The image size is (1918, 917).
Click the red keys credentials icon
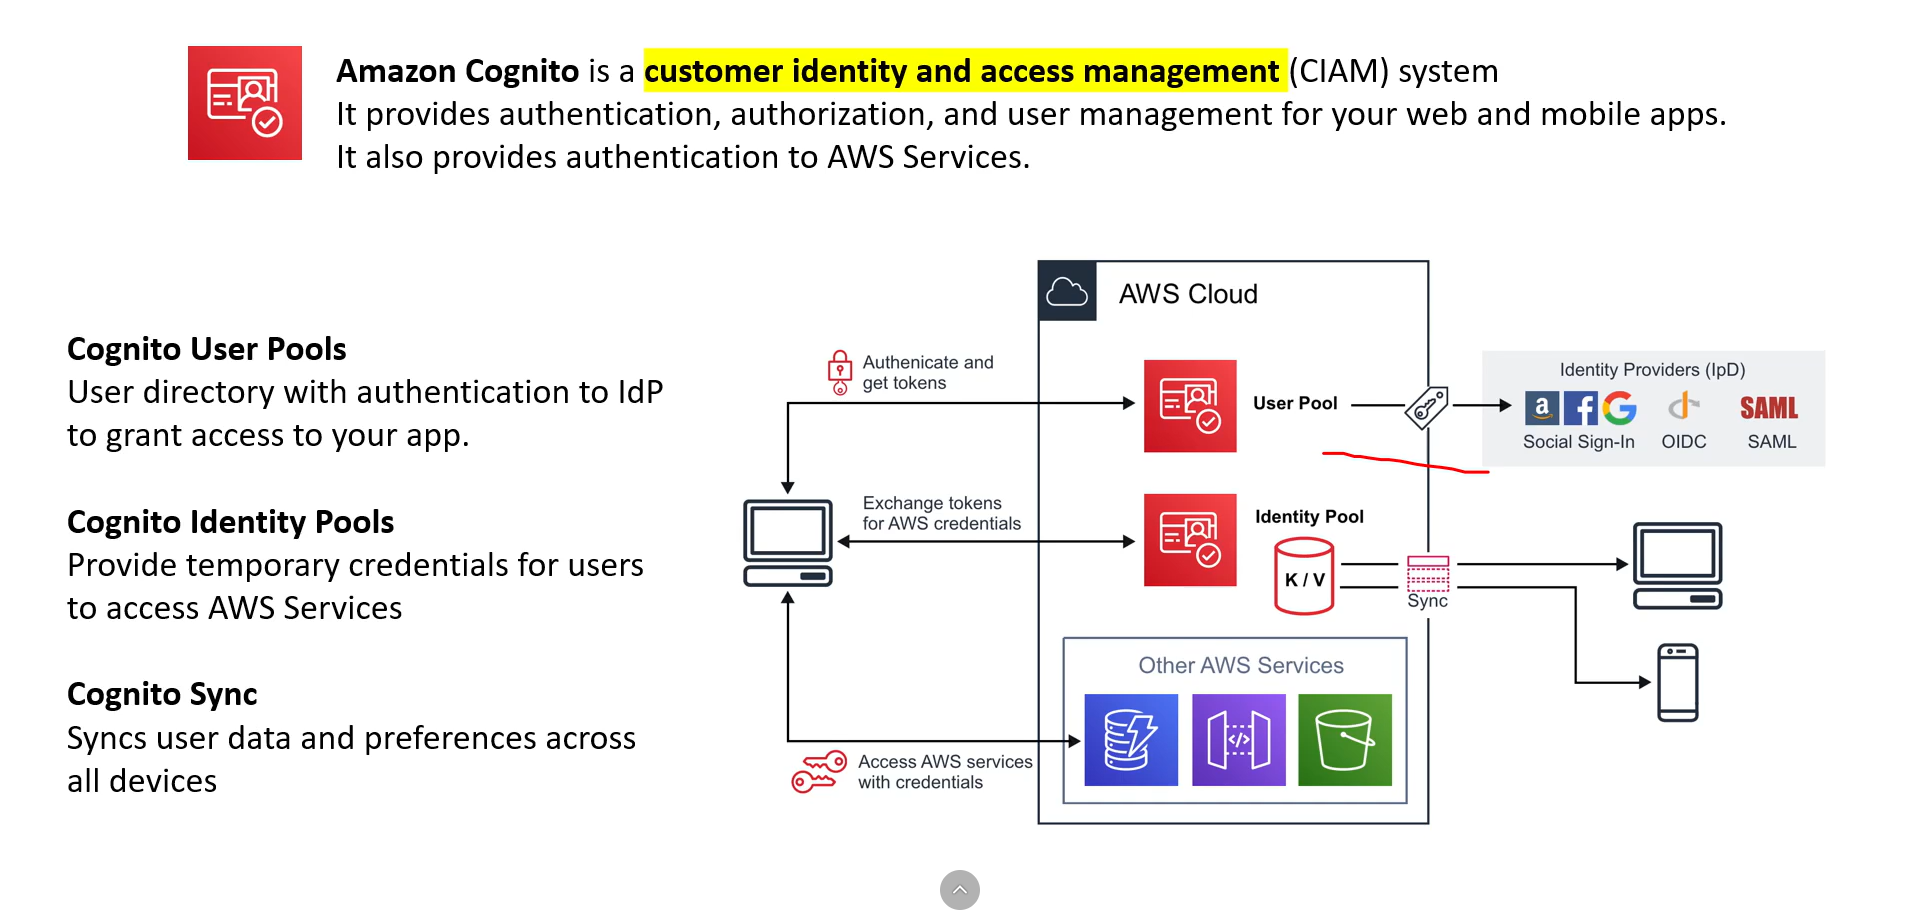(x=819, y=773)
